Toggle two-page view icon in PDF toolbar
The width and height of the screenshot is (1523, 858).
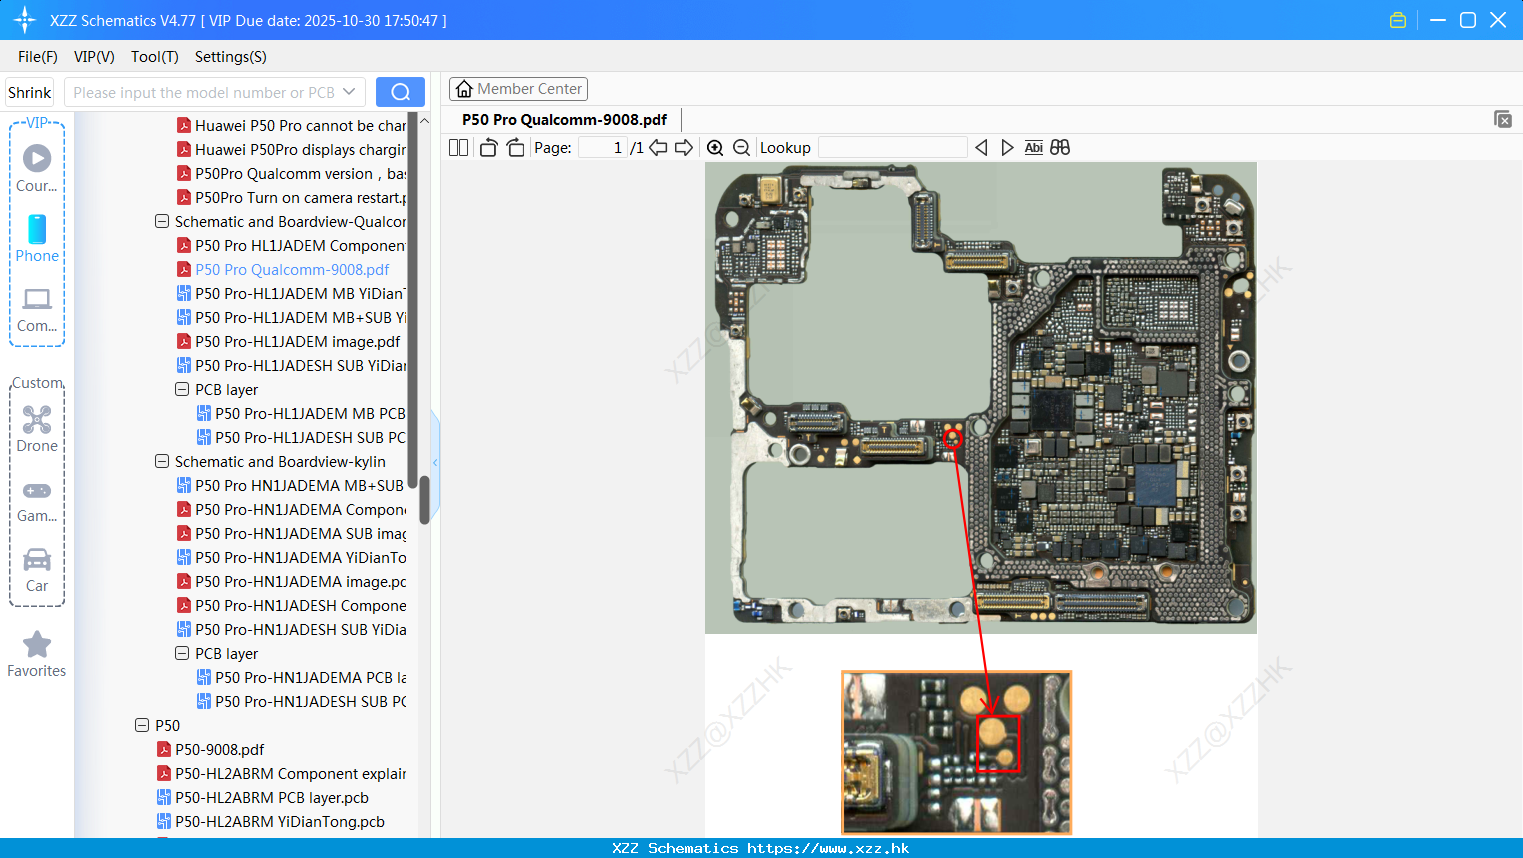coord(458,148)
